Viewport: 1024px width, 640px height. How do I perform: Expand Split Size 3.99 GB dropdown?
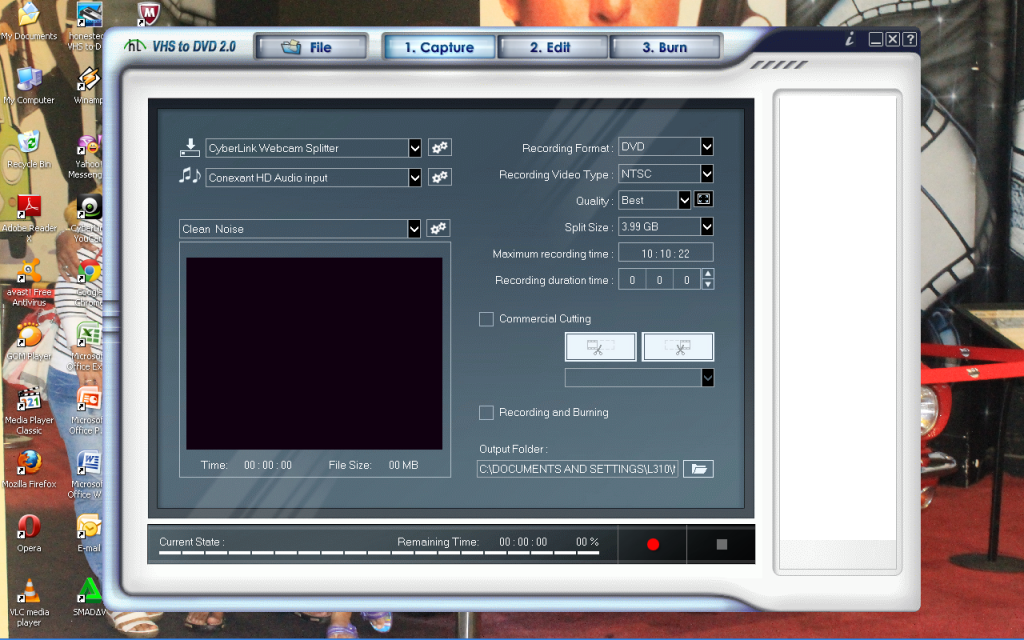click(x=707, y=227)
